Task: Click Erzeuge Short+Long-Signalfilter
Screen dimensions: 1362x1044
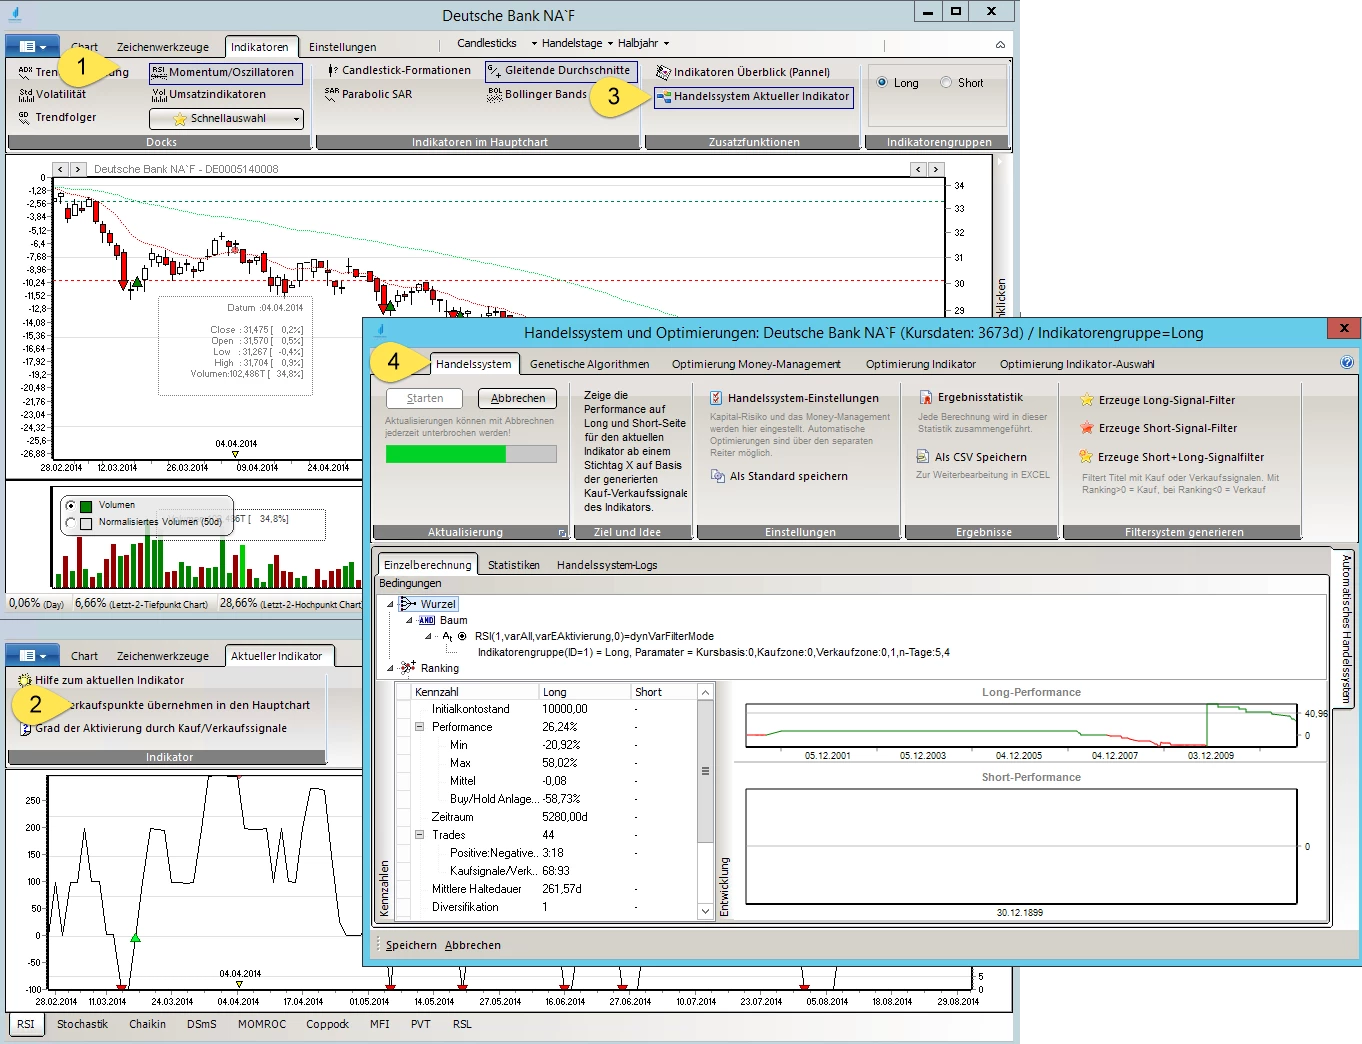Action: point(1171,457)
